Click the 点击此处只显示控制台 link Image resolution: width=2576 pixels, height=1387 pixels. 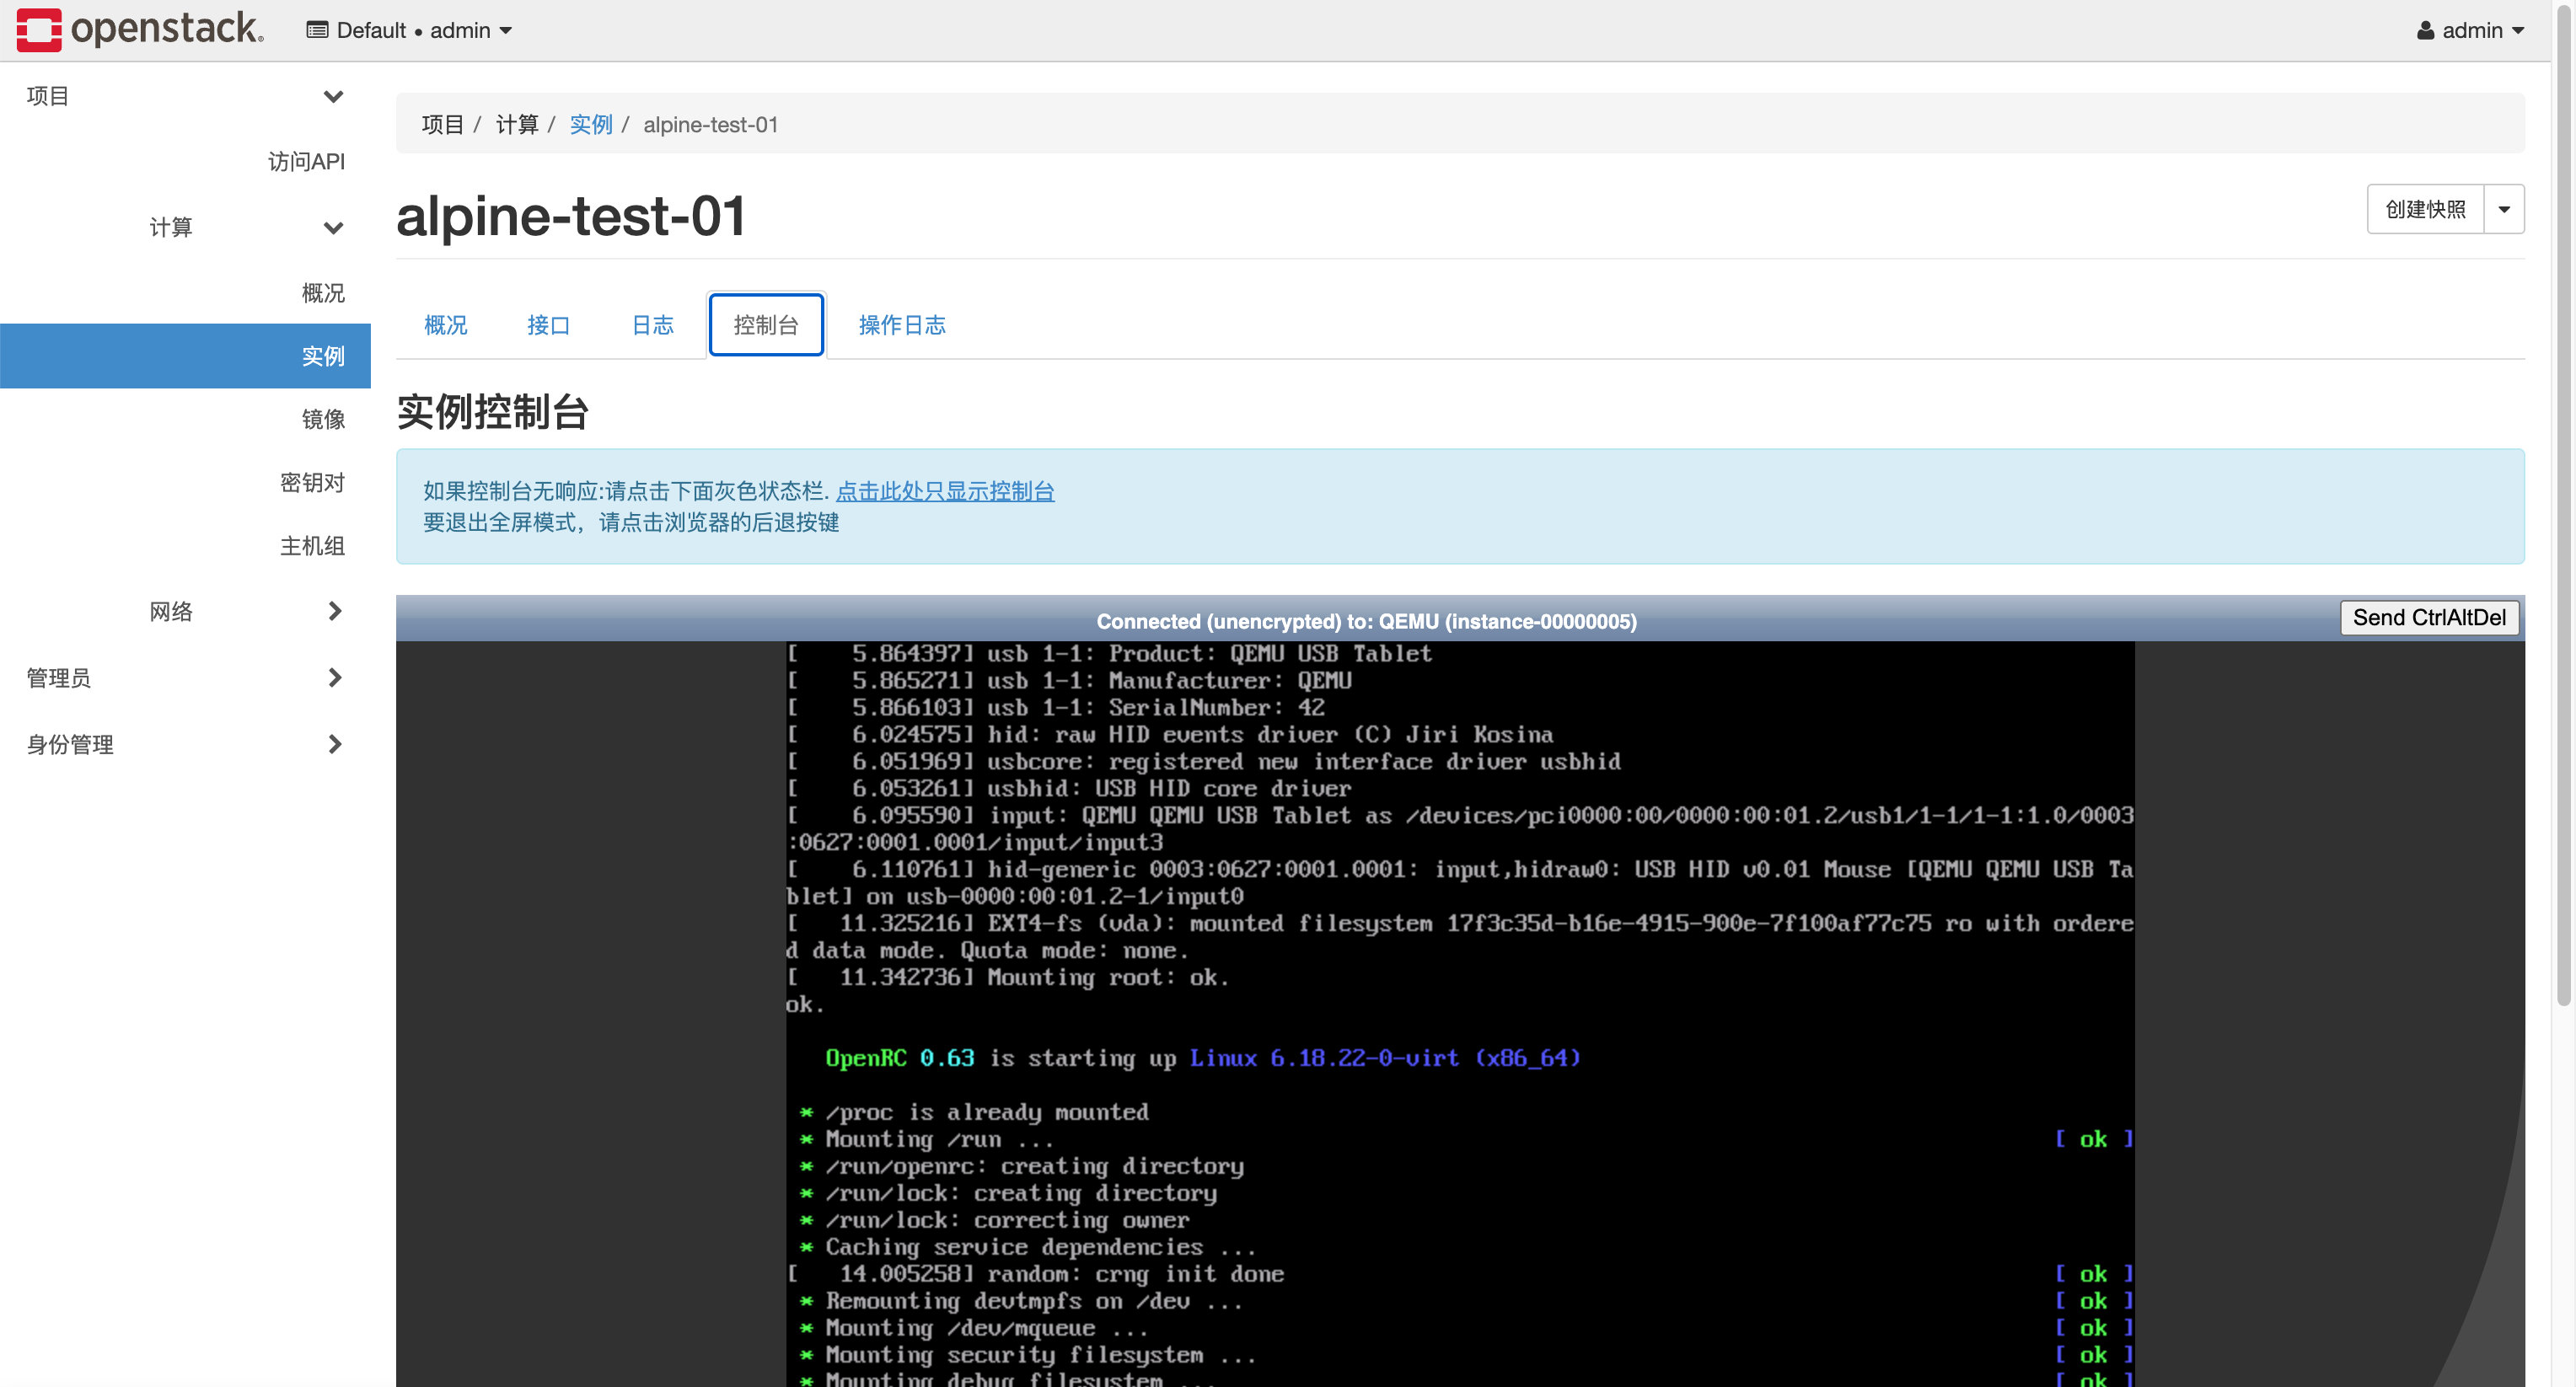[x=945, y=491]
